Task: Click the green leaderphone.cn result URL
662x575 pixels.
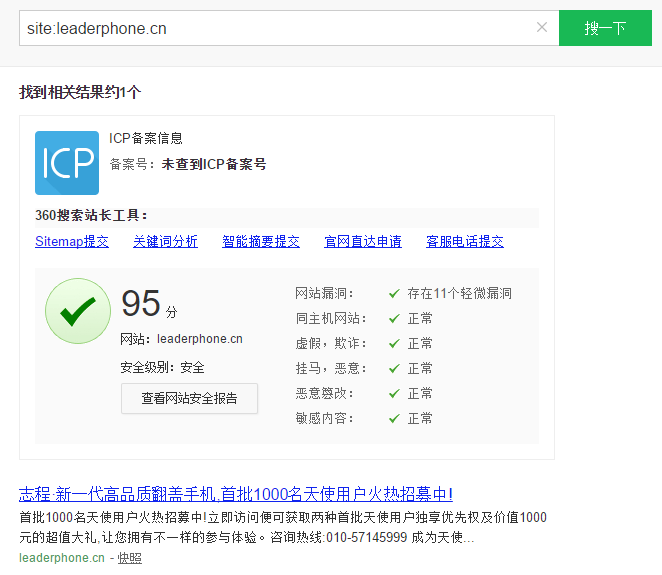Action: (x=62, y=558)
